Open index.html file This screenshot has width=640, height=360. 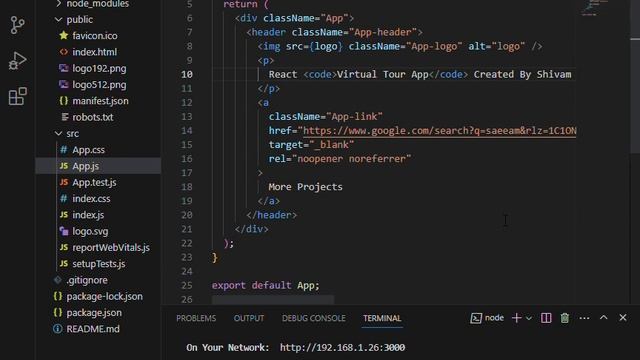click(x=94, y=52)
